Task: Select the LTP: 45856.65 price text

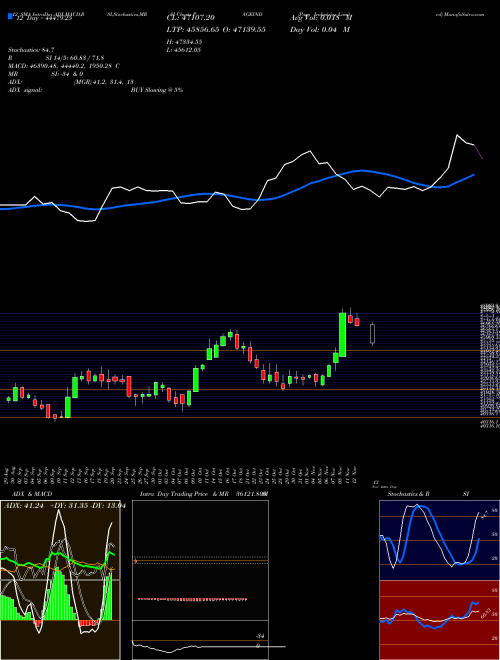Action: tap(191, 29)
